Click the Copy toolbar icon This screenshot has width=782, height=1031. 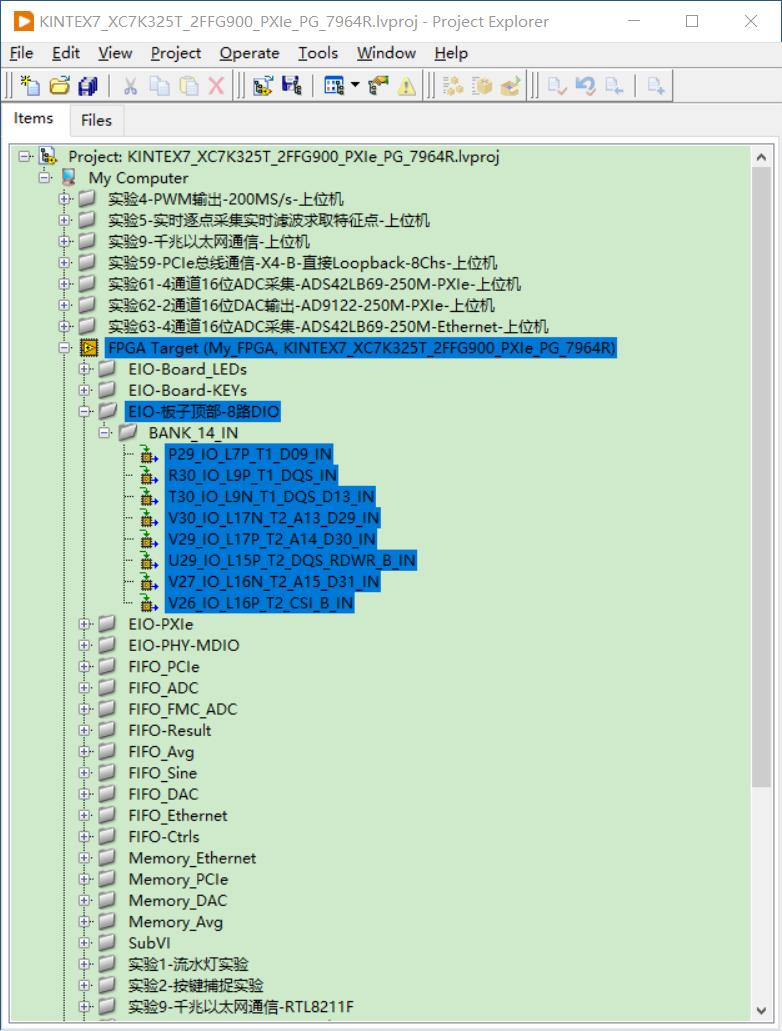[159, 85]
